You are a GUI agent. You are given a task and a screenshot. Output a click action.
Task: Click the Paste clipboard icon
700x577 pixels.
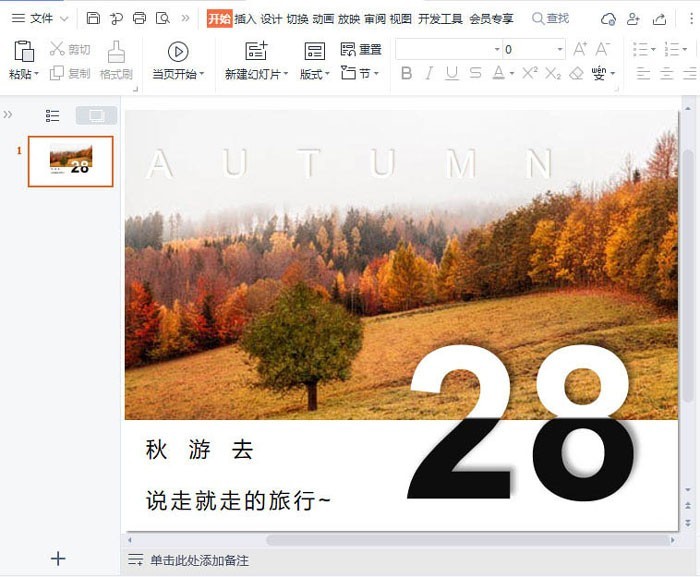[24, 51]
